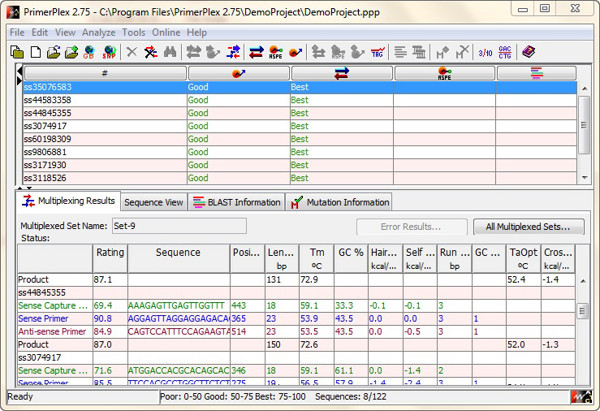The width and height of the screenshot is (600, 411).
Task: Select sequence row ss3118526
Action: tap(300, 178)
